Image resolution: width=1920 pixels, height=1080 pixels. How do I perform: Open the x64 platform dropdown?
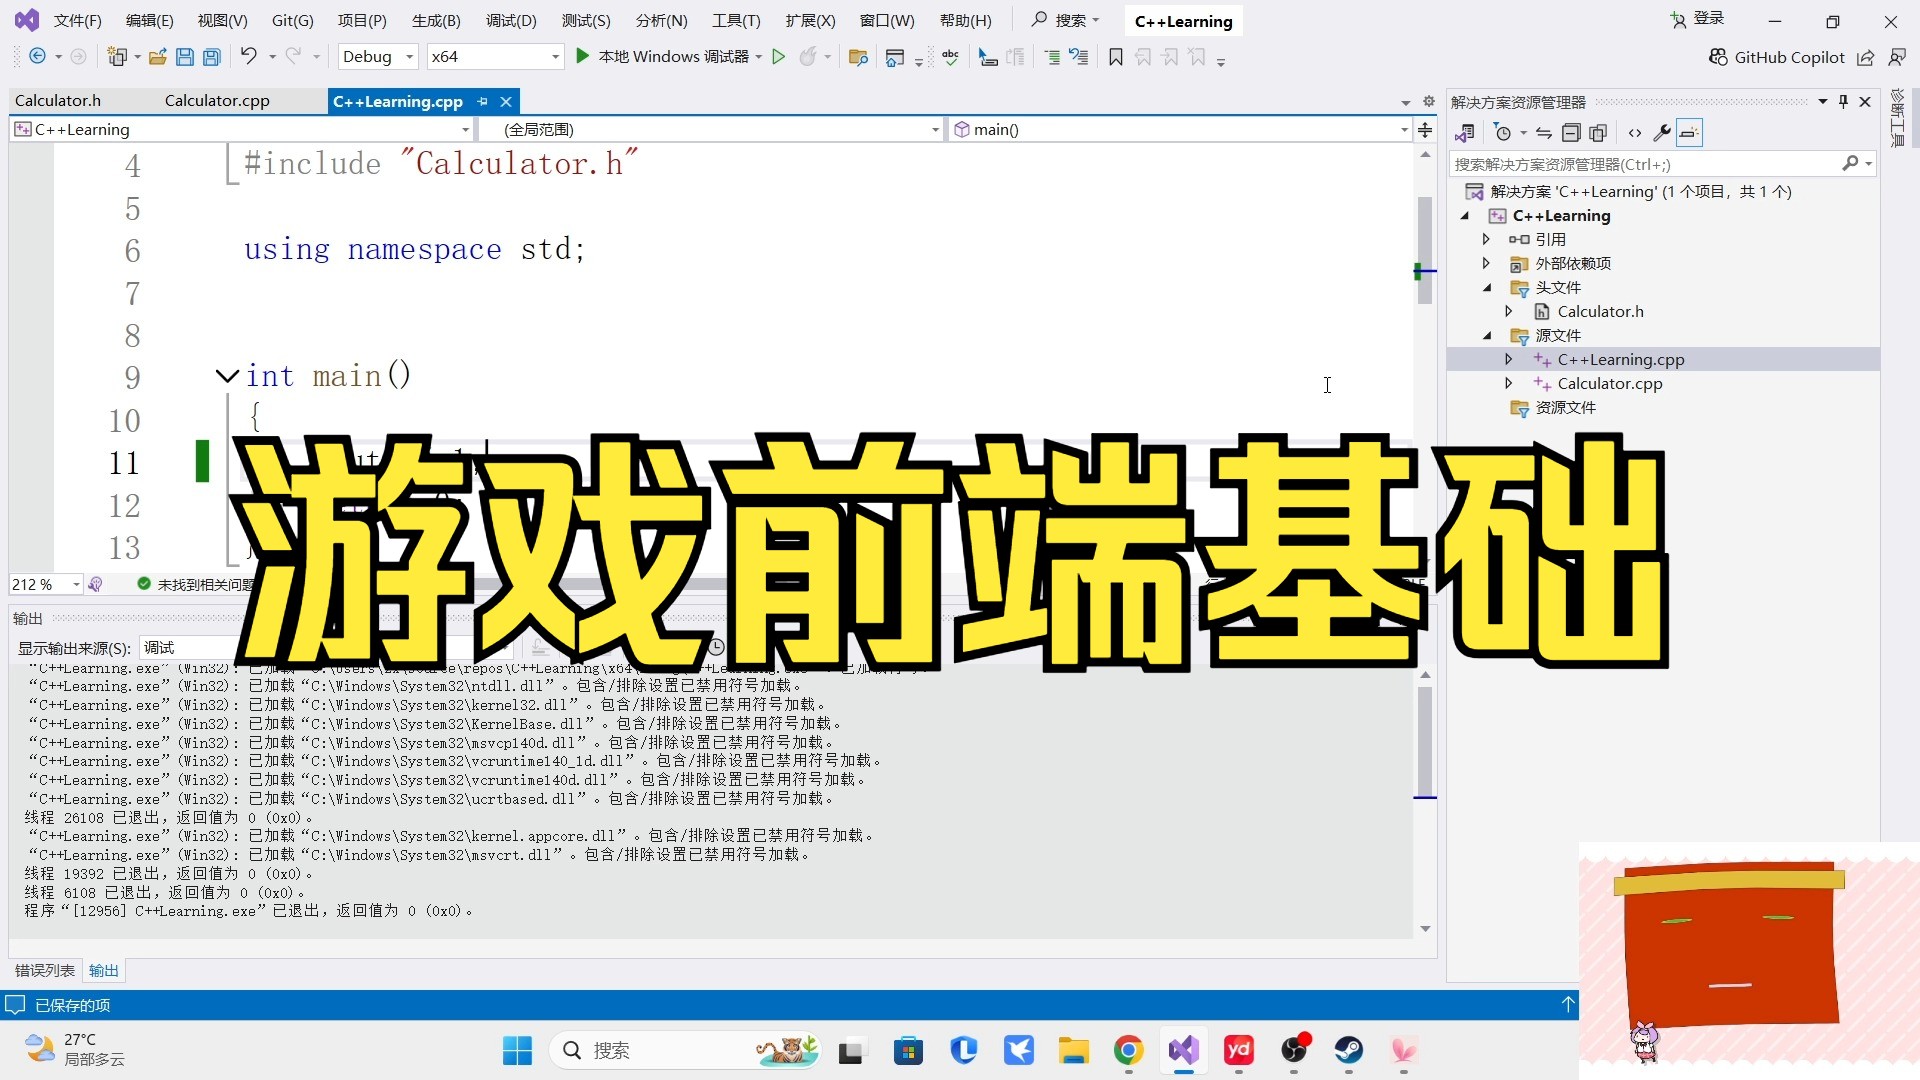(495, 57)
